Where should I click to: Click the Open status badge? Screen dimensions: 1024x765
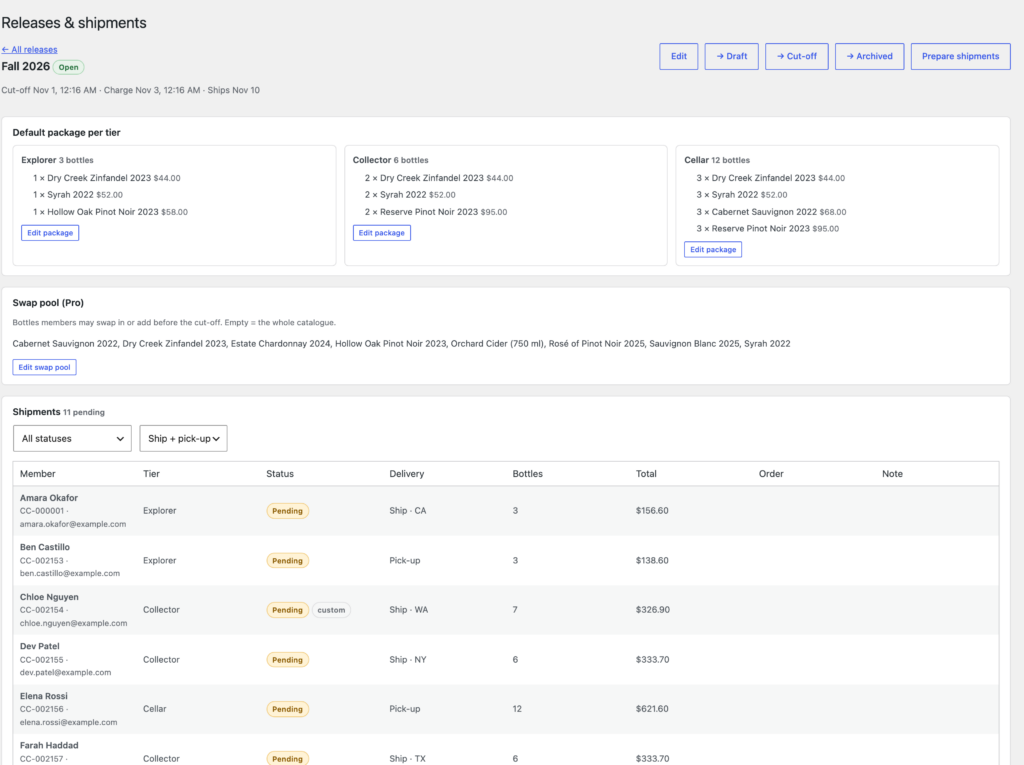[x=69, y=67]
